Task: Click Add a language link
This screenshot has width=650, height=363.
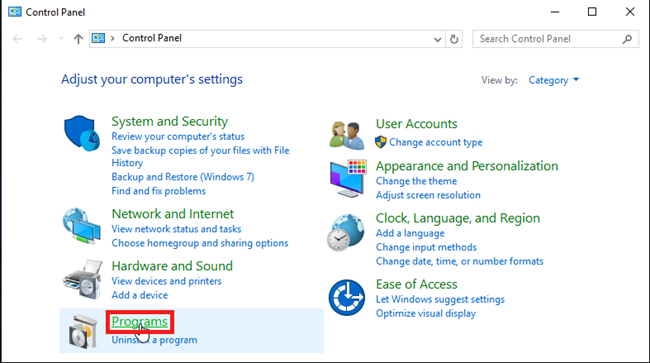Action: tap(410, 233)
